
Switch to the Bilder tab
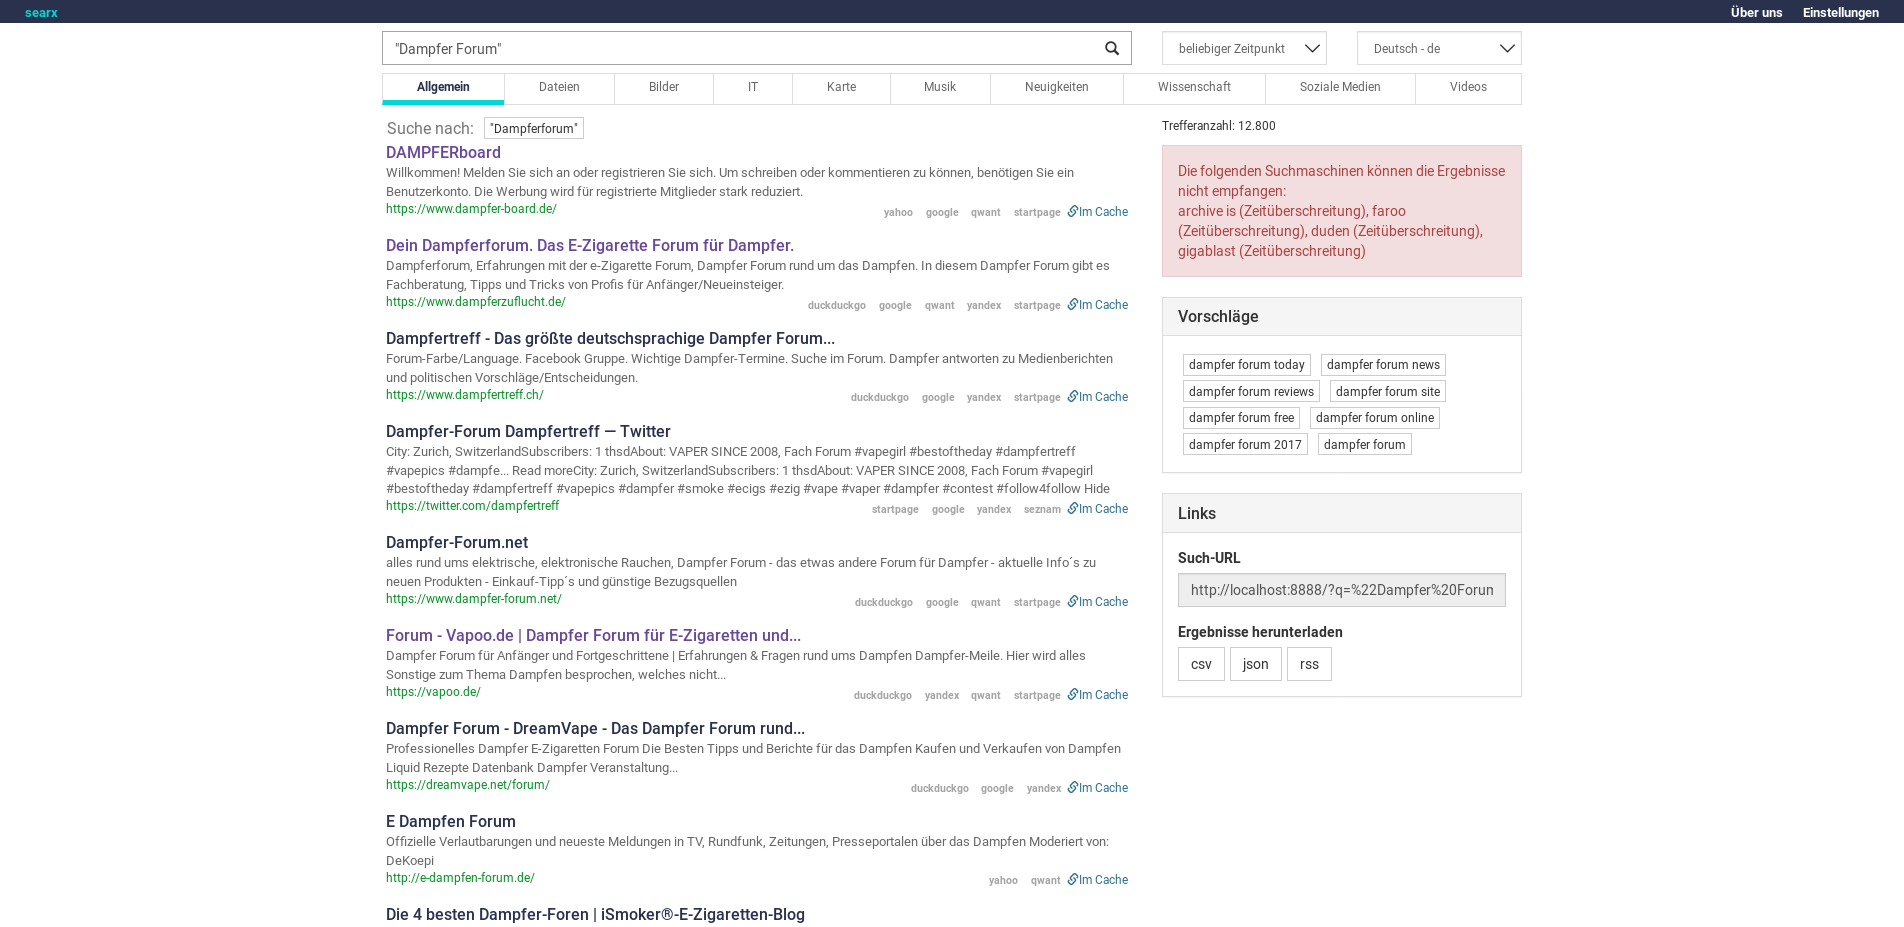point(663,88)
